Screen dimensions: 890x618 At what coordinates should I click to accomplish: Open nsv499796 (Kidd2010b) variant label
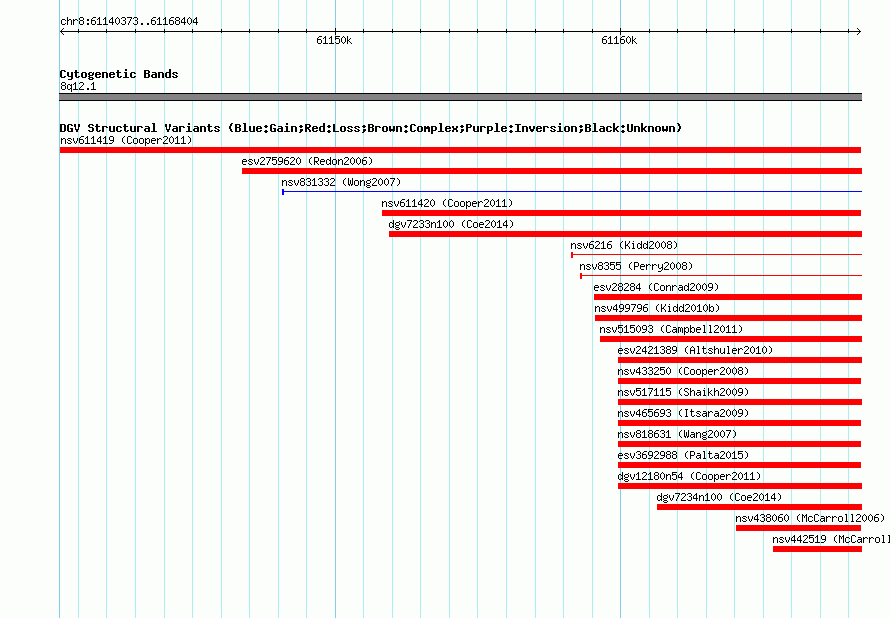click(657, 308)
